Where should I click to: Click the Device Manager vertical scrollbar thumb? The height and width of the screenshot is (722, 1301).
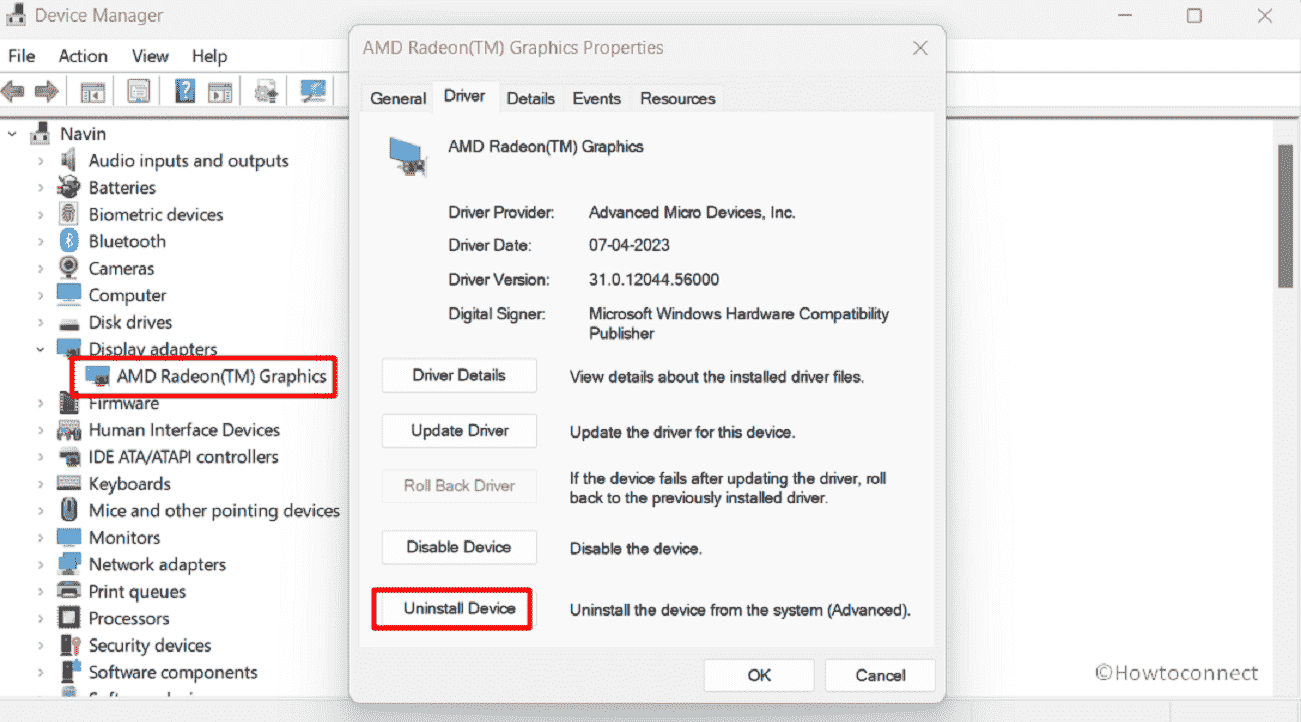(1286, 215)
